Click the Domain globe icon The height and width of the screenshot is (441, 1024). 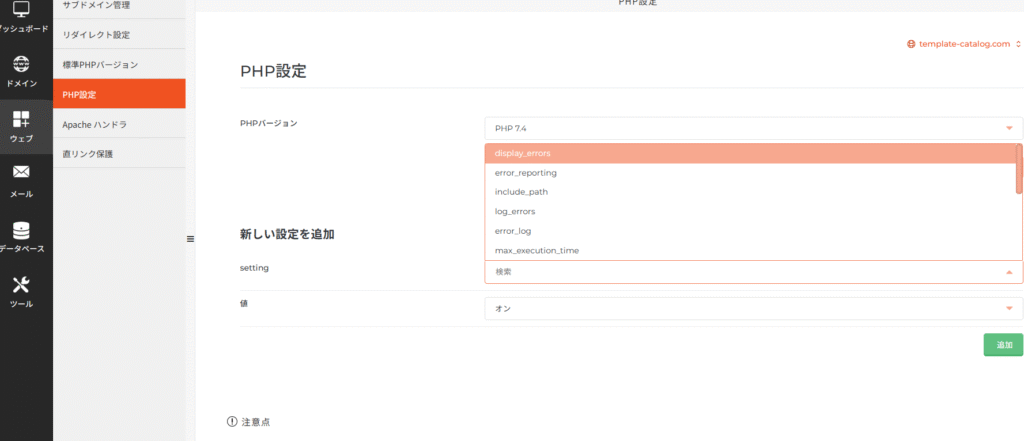click(x=21, y=65)
